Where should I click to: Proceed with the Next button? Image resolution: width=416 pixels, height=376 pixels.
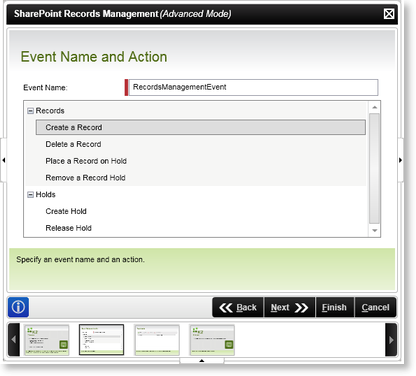(x=289, y=307)
